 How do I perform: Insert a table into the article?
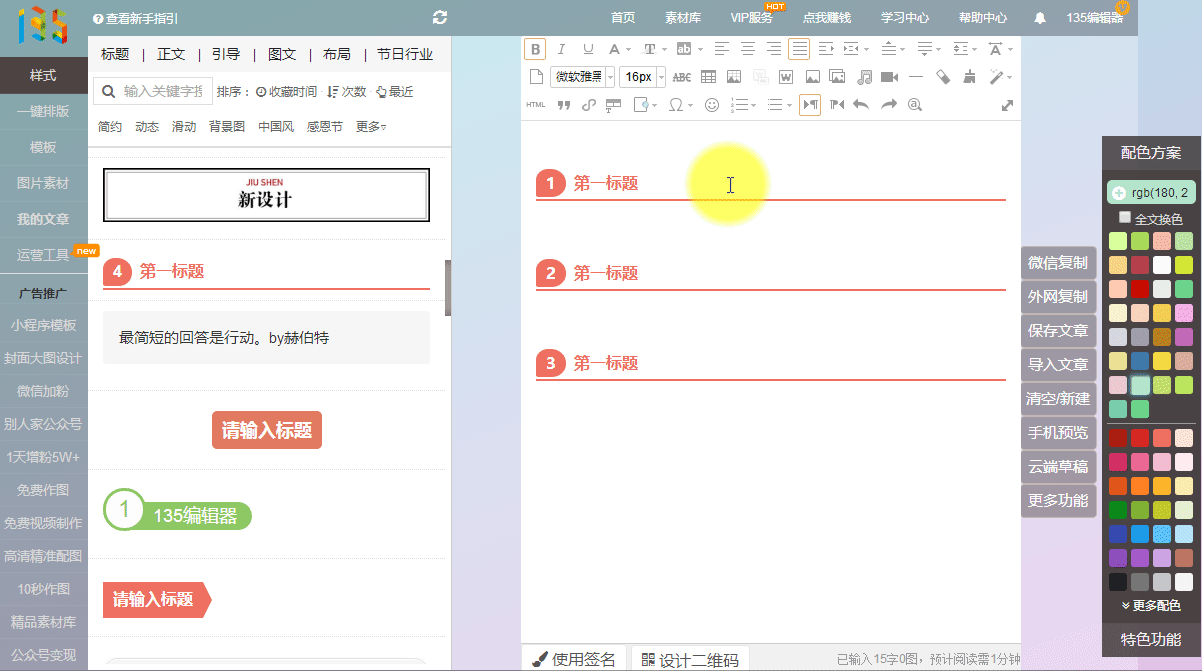(708, 77)
